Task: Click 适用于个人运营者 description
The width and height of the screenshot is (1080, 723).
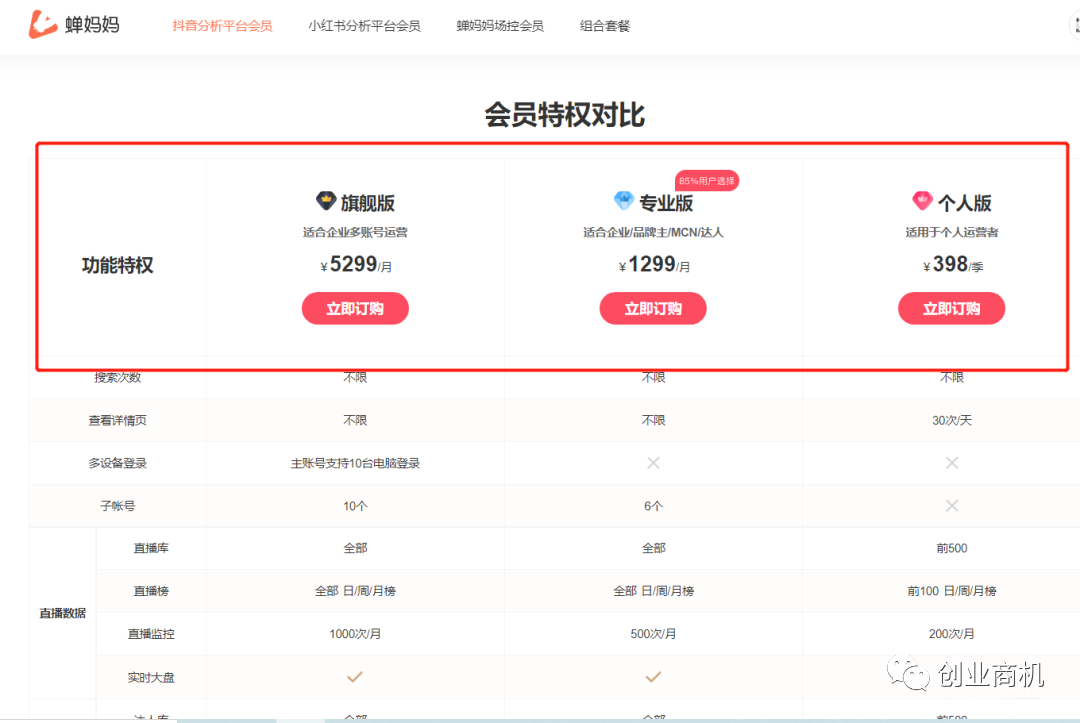Action: coord(951,232)
